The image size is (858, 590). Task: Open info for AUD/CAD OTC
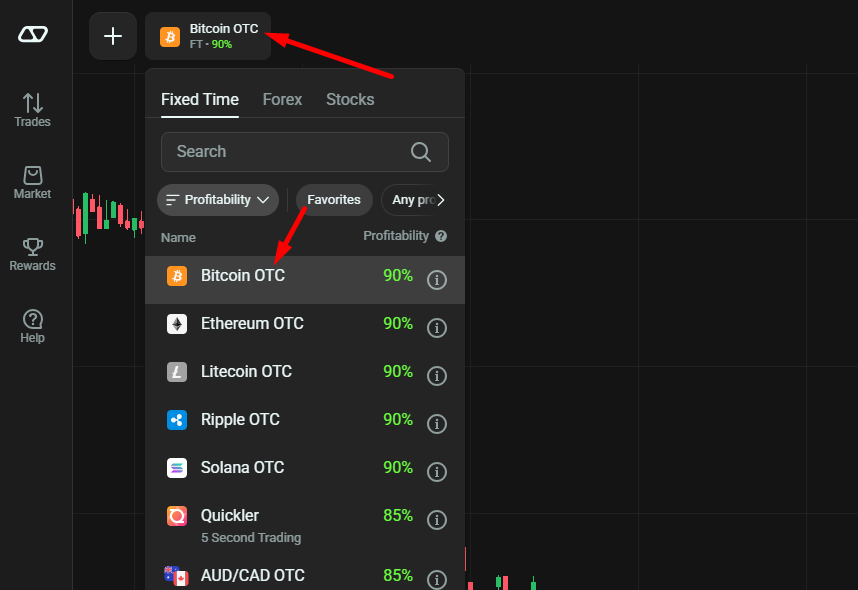437,580
